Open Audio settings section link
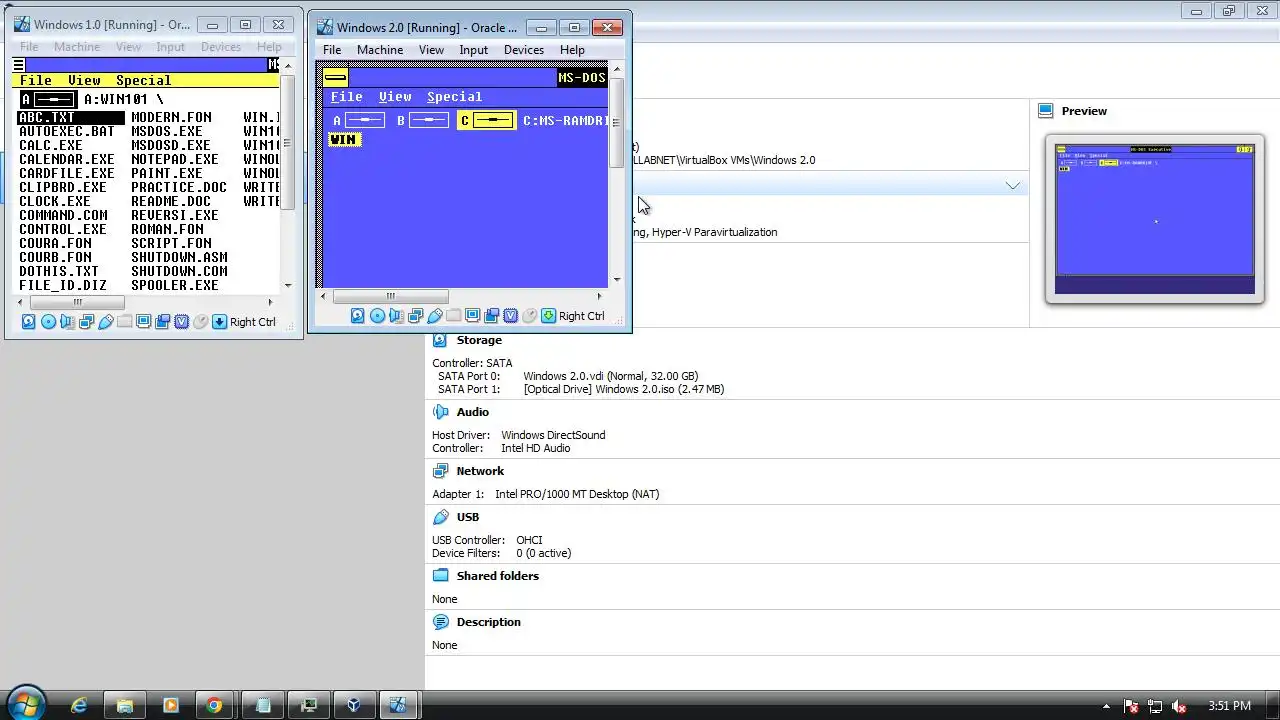 point(473,412)
